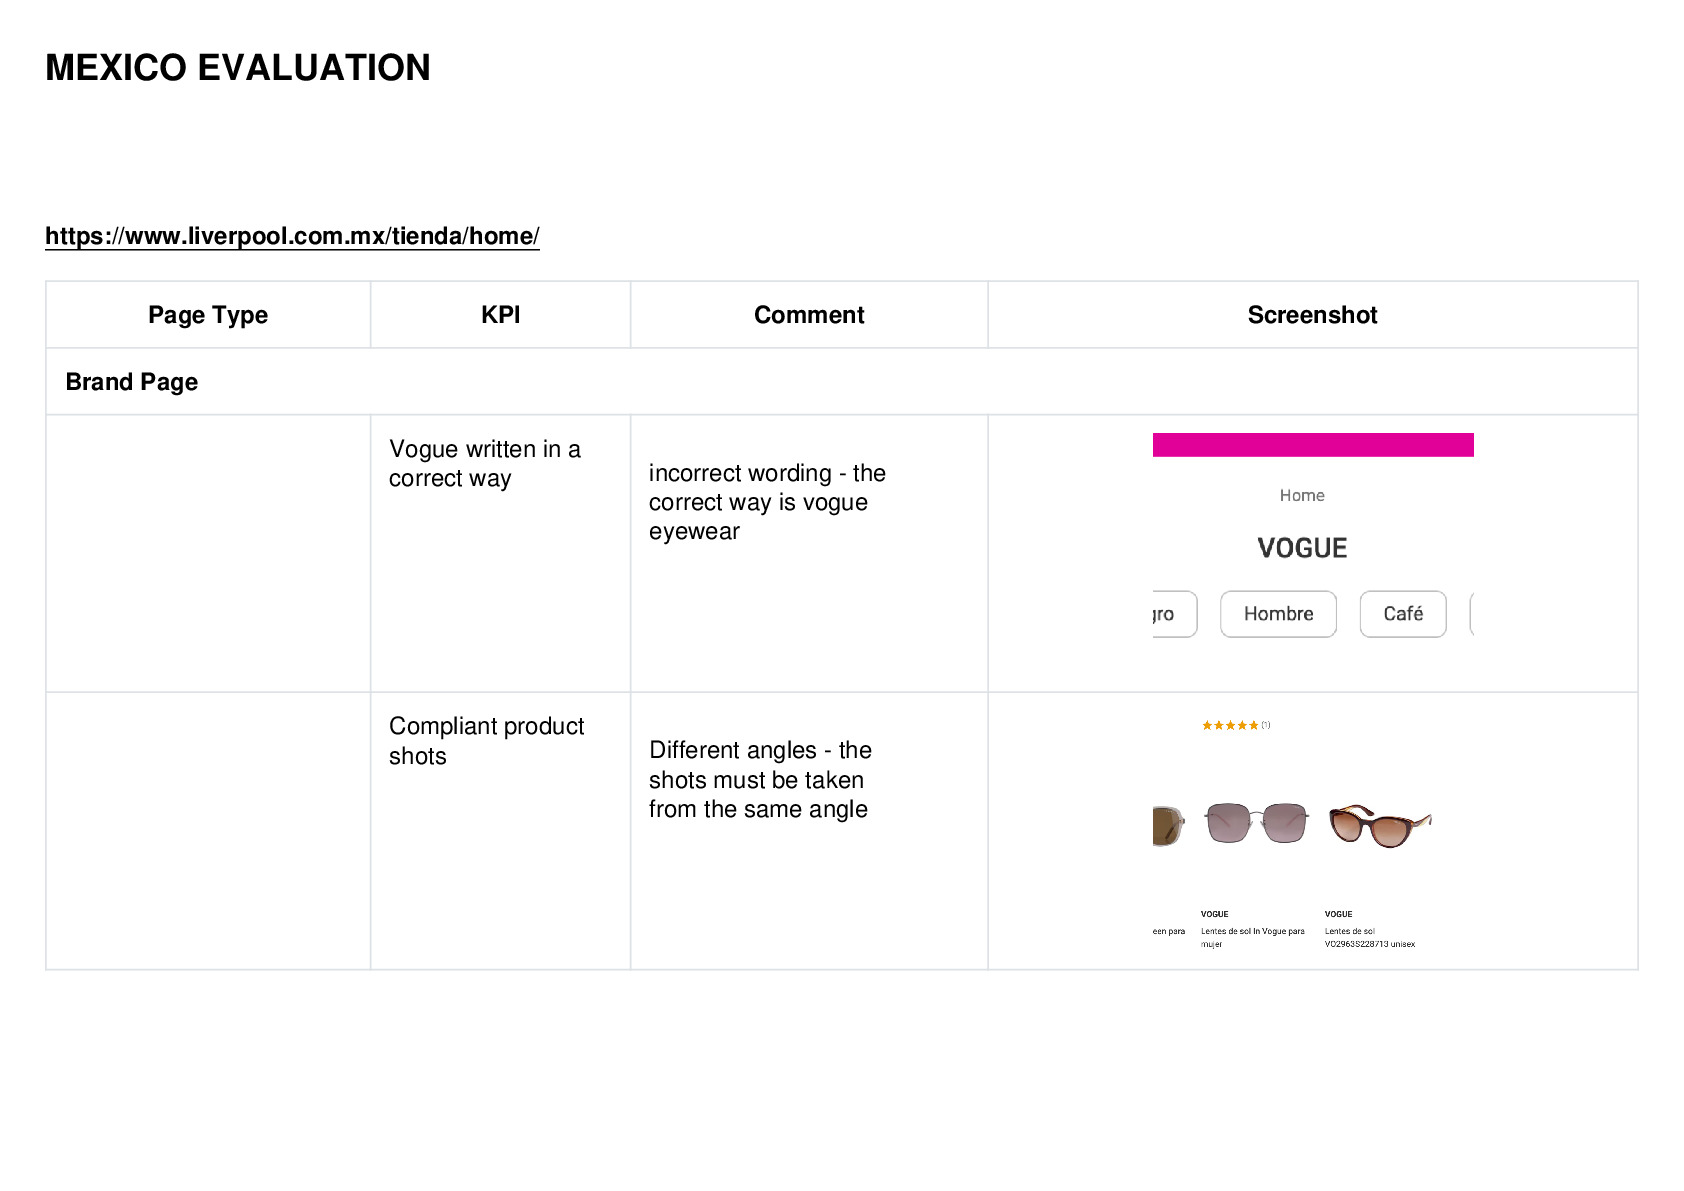Click the magenta banner bar
This screenshot has width=1684, height=1191.
pyautogui.click(x=1313, y=445)
